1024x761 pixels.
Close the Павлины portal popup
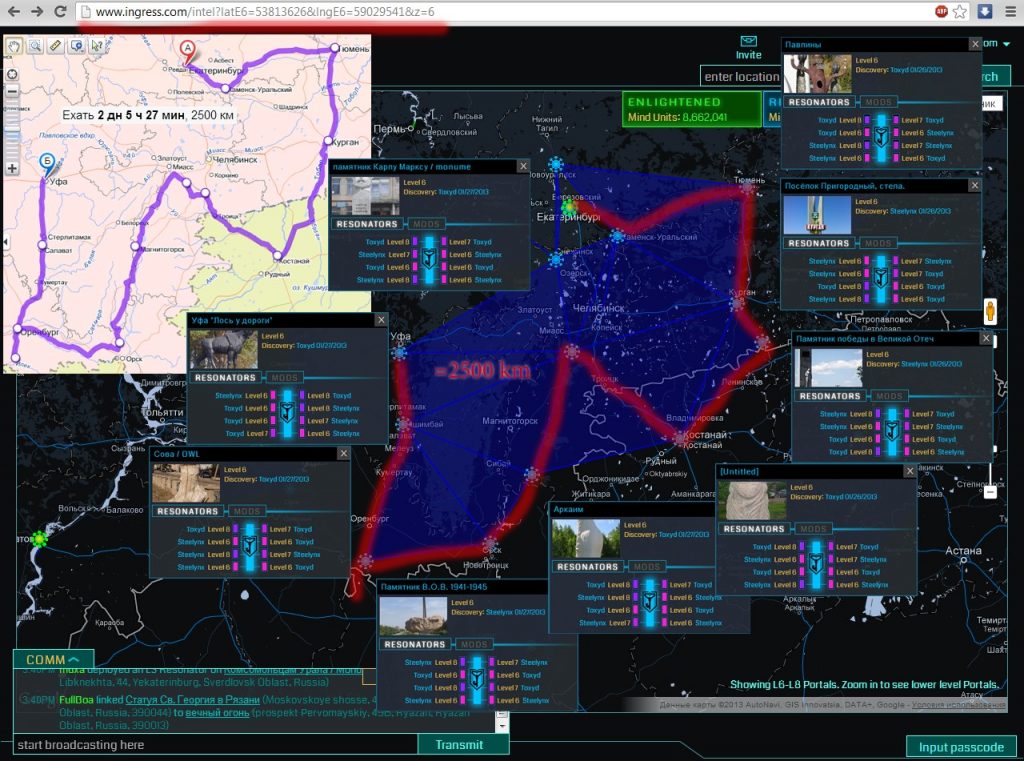click(x=975, y=44)
